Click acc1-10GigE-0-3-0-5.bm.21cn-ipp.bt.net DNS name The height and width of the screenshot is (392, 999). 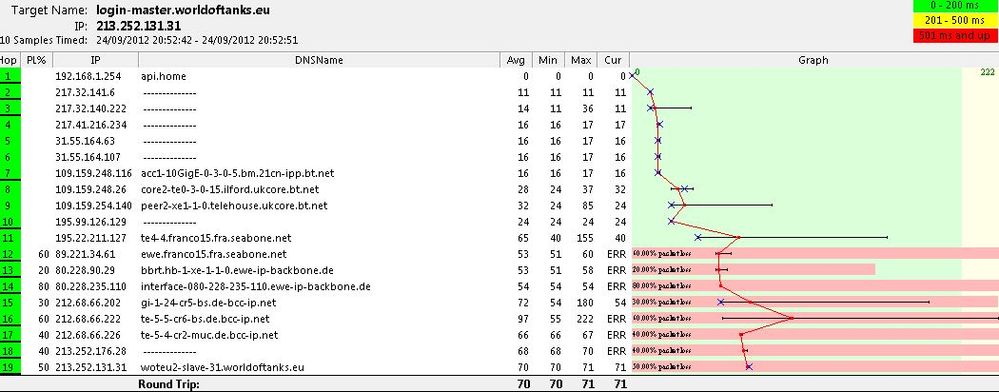point(237,173)
